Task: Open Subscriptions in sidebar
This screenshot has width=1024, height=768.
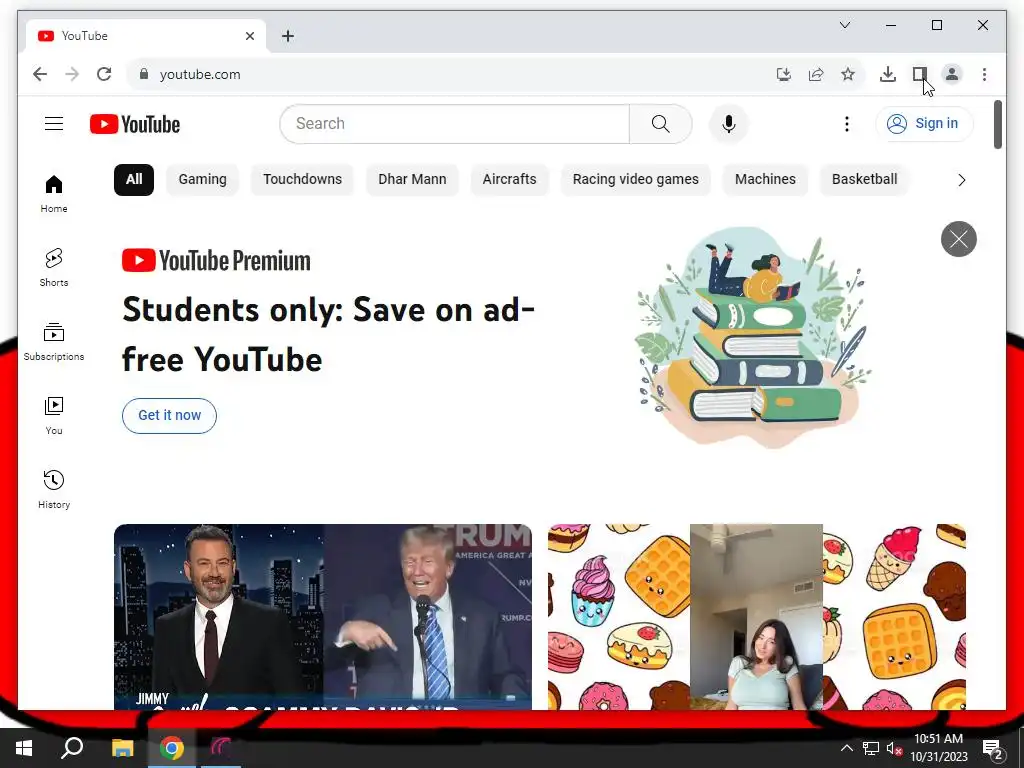Action: click(54, 342)
